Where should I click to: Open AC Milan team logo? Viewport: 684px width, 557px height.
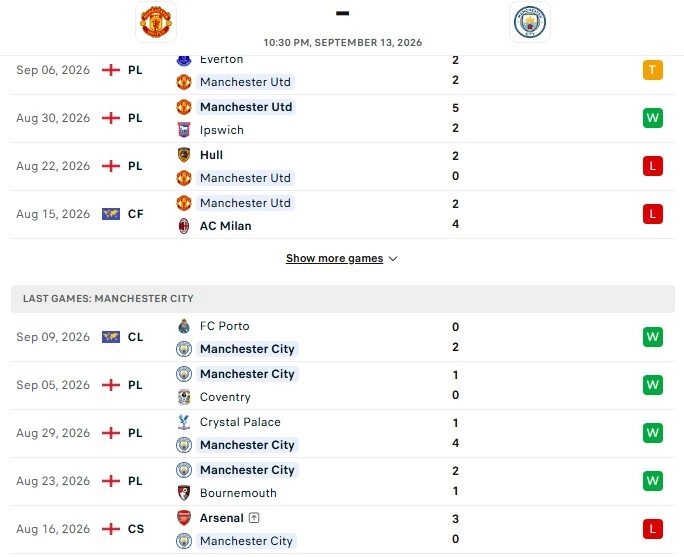point(184,226)
